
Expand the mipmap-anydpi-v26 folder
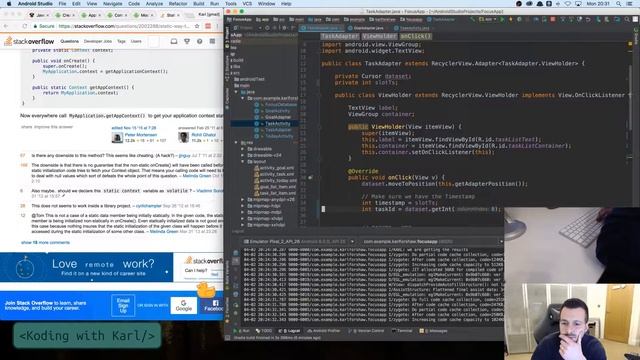tap(243, 200)
